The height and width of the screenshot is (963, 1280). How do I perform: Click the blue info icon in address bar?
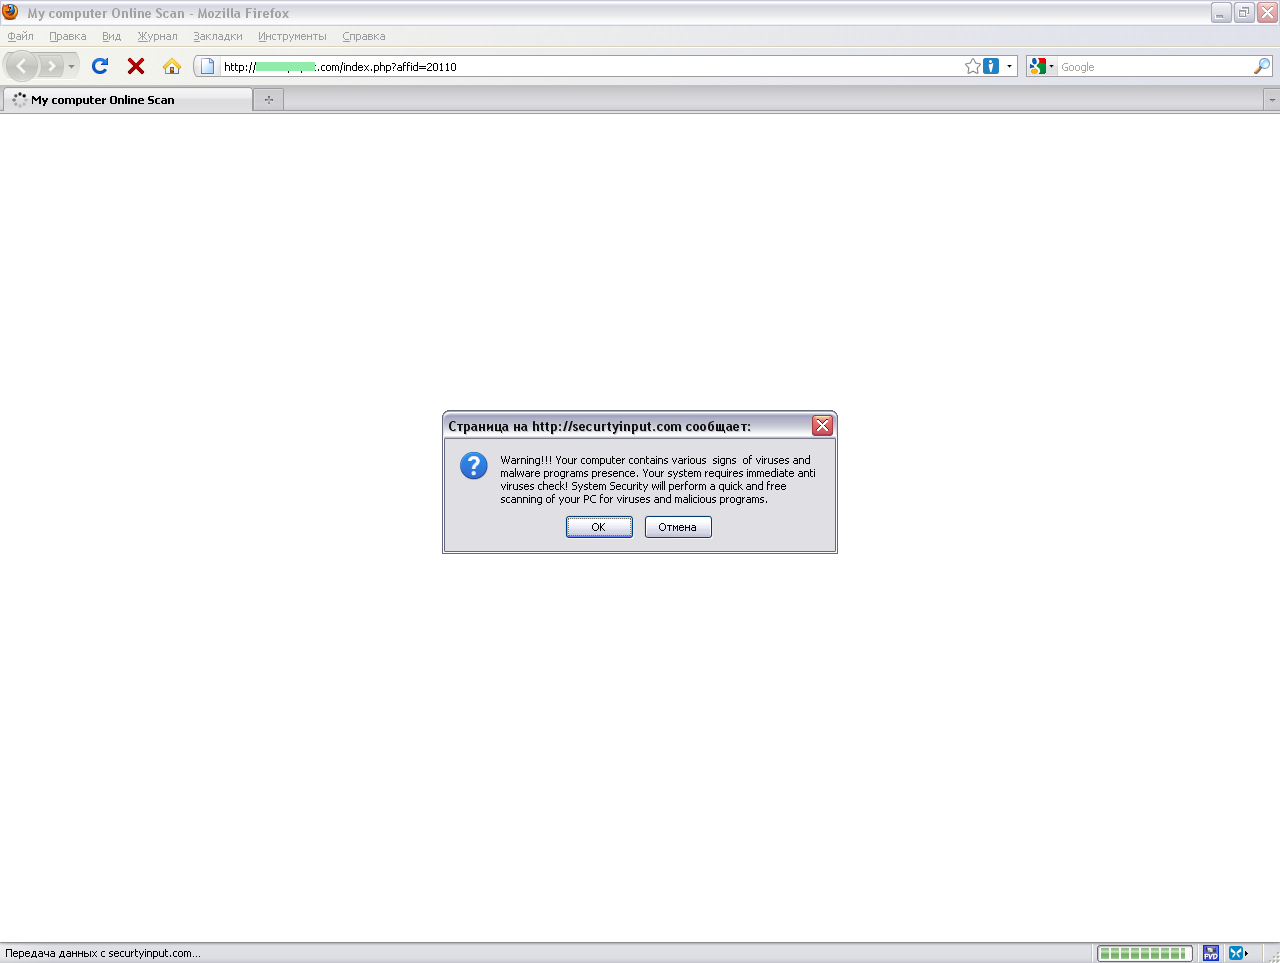991,66
